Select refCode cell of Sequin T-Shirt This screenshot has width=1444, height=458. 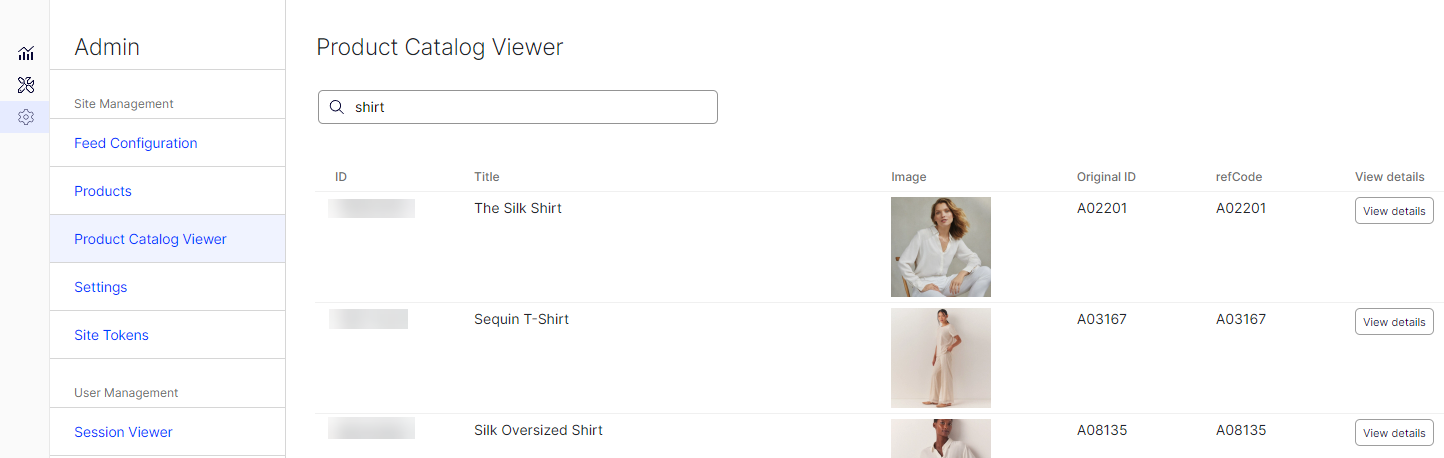pos(1241,319)
